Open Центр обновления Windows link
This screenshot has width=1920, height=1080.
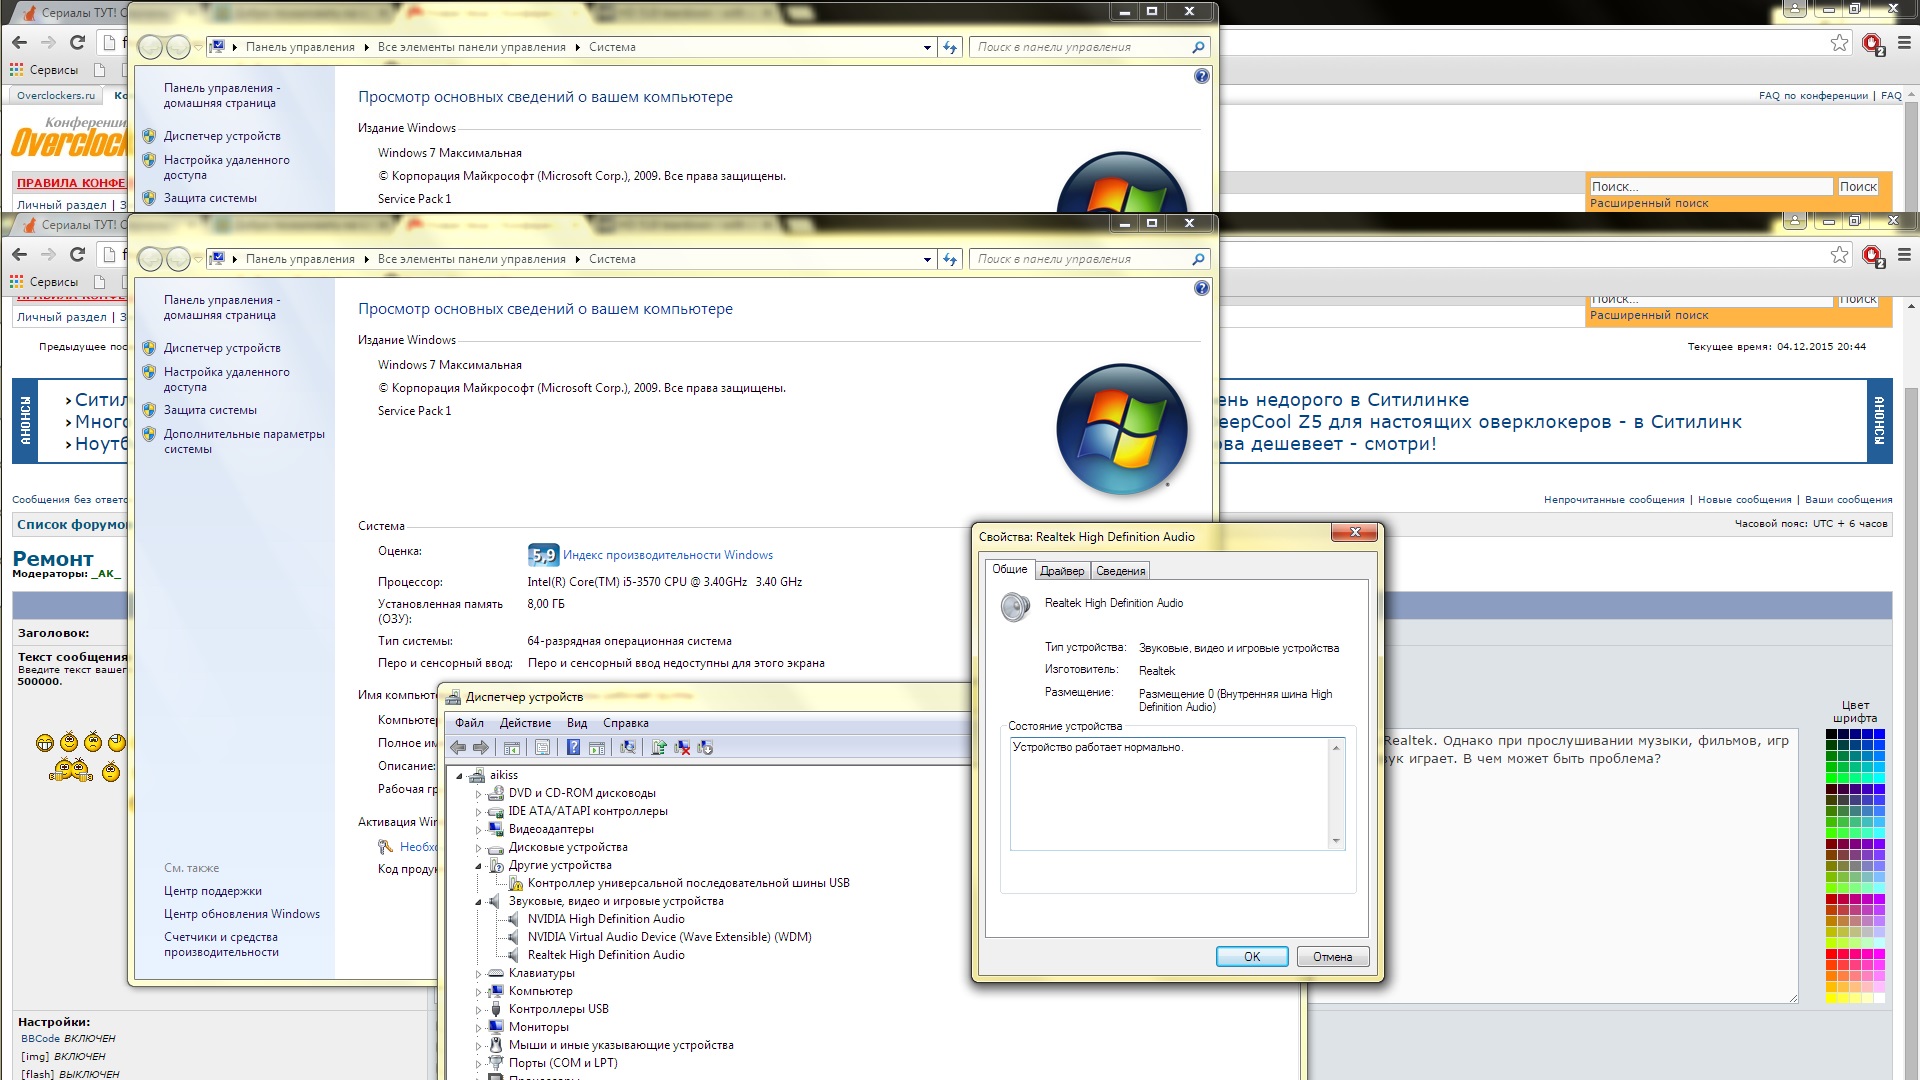pyautogui.click(x=242, y=914)
